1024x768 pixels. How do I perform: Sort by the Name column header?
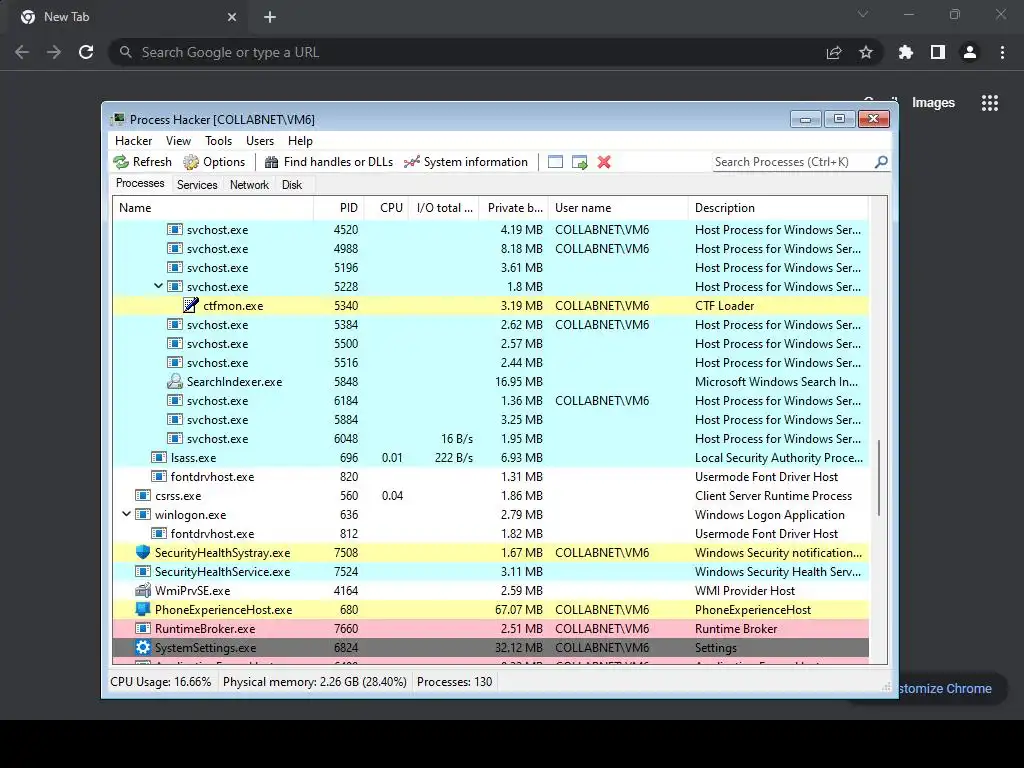point(213,208)
